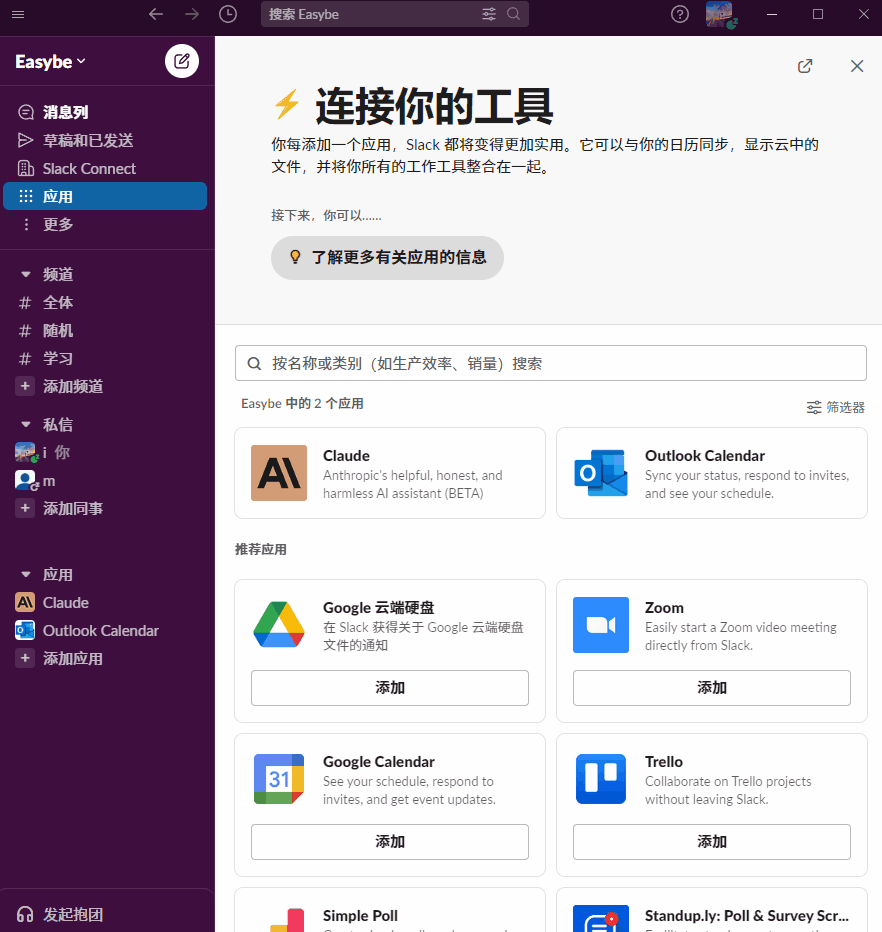This screenshot has height=932, width=882.
Task: Open apps page in new window icon
Action: coord(805,66)
